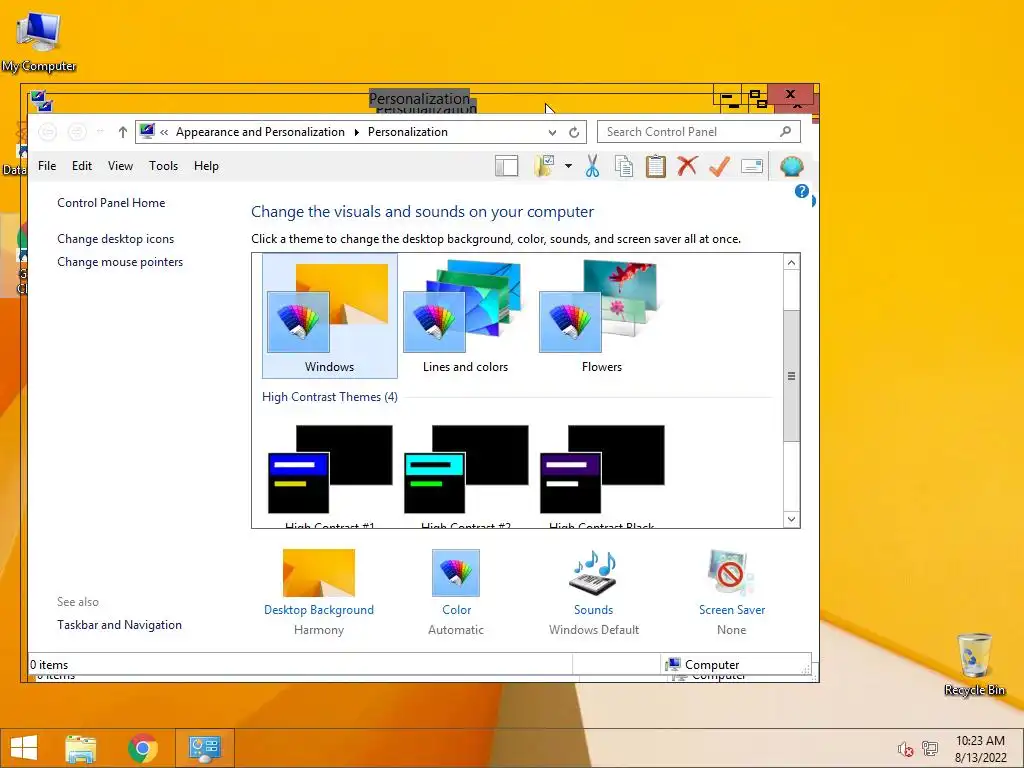Click the Personalization breadcrumb segment
The image size is (1024, 768).
coord(408,132)
